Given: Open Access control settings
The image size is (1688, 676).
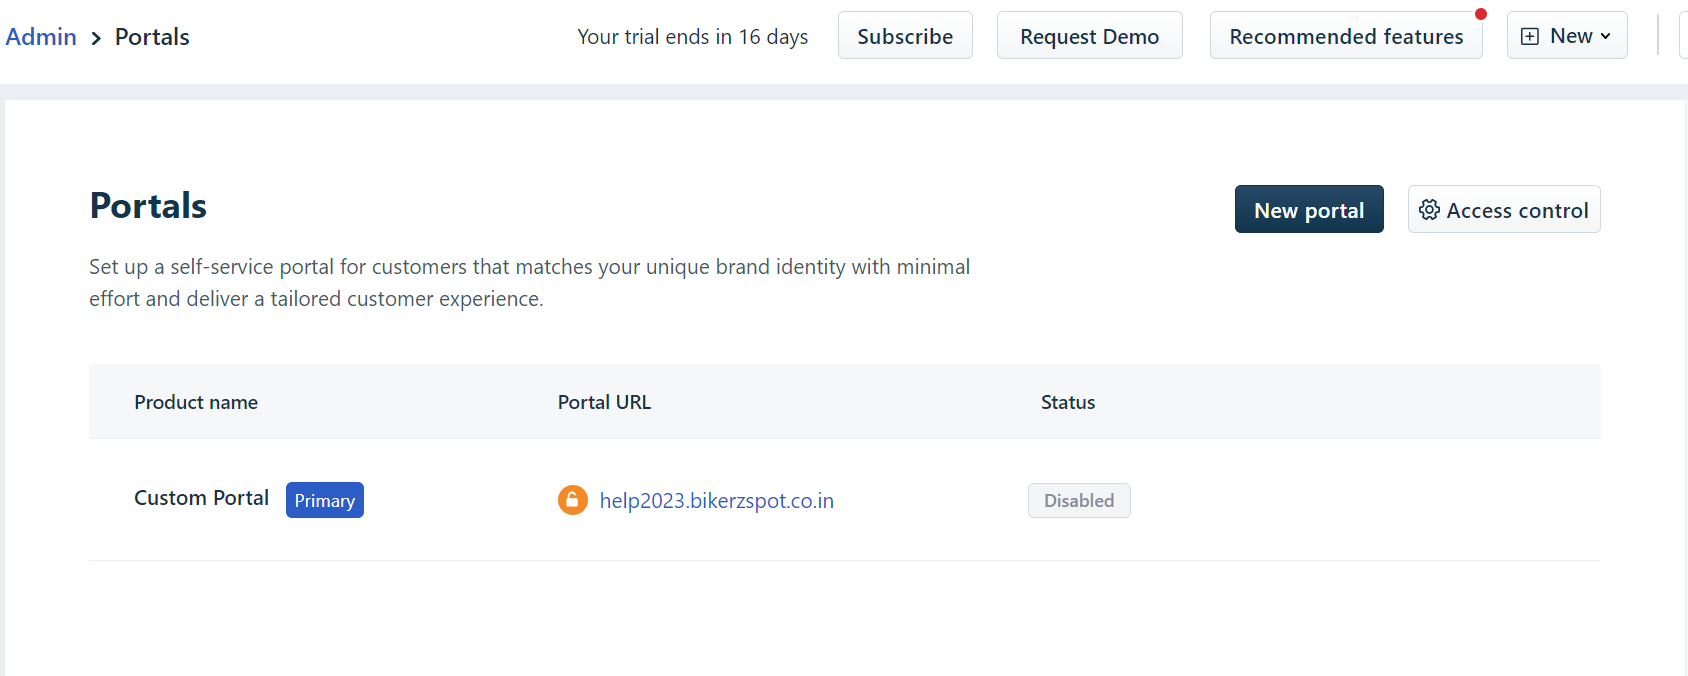Looking at the screenshot, I should [x=1504, y=210].
